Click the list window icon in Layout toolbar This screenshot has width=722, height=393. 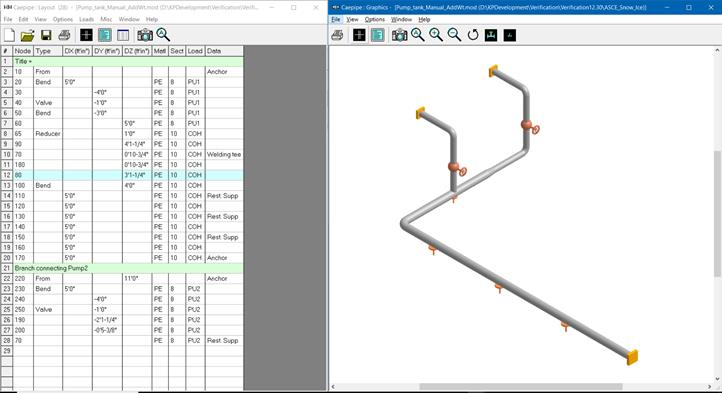click(123, 35)
